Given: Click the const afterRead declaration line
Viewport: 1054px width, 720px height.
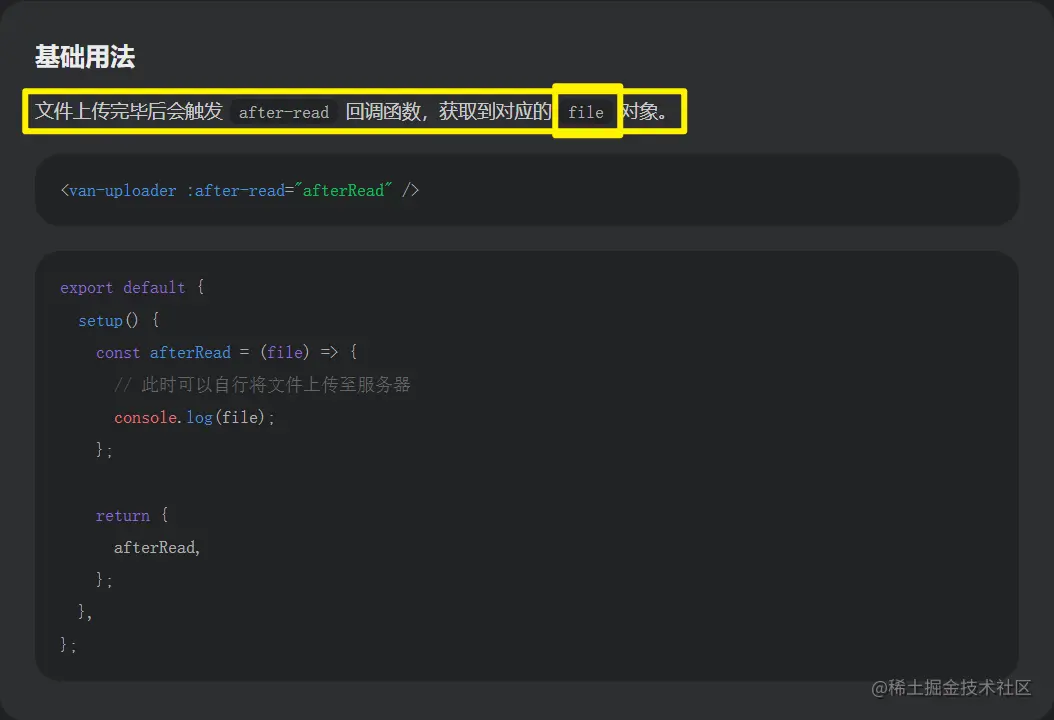Looking at the screenshot, I should (x=227, y=352).
